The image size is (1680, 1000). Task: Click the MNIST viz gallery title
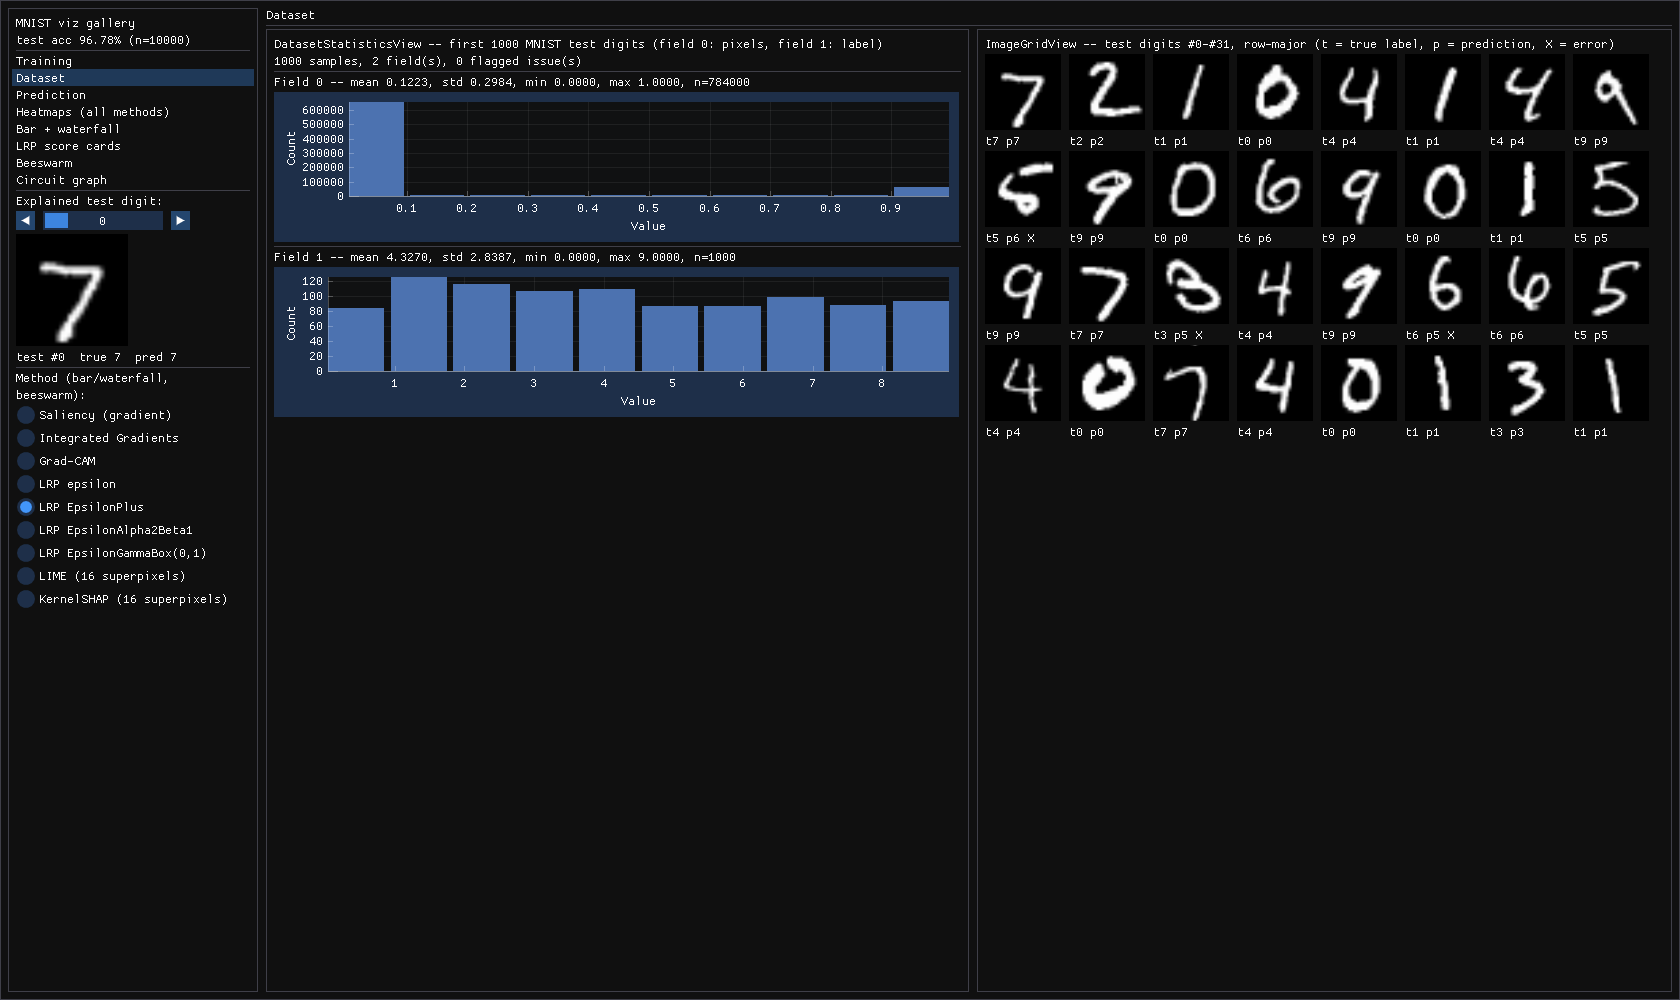(75, 23)
